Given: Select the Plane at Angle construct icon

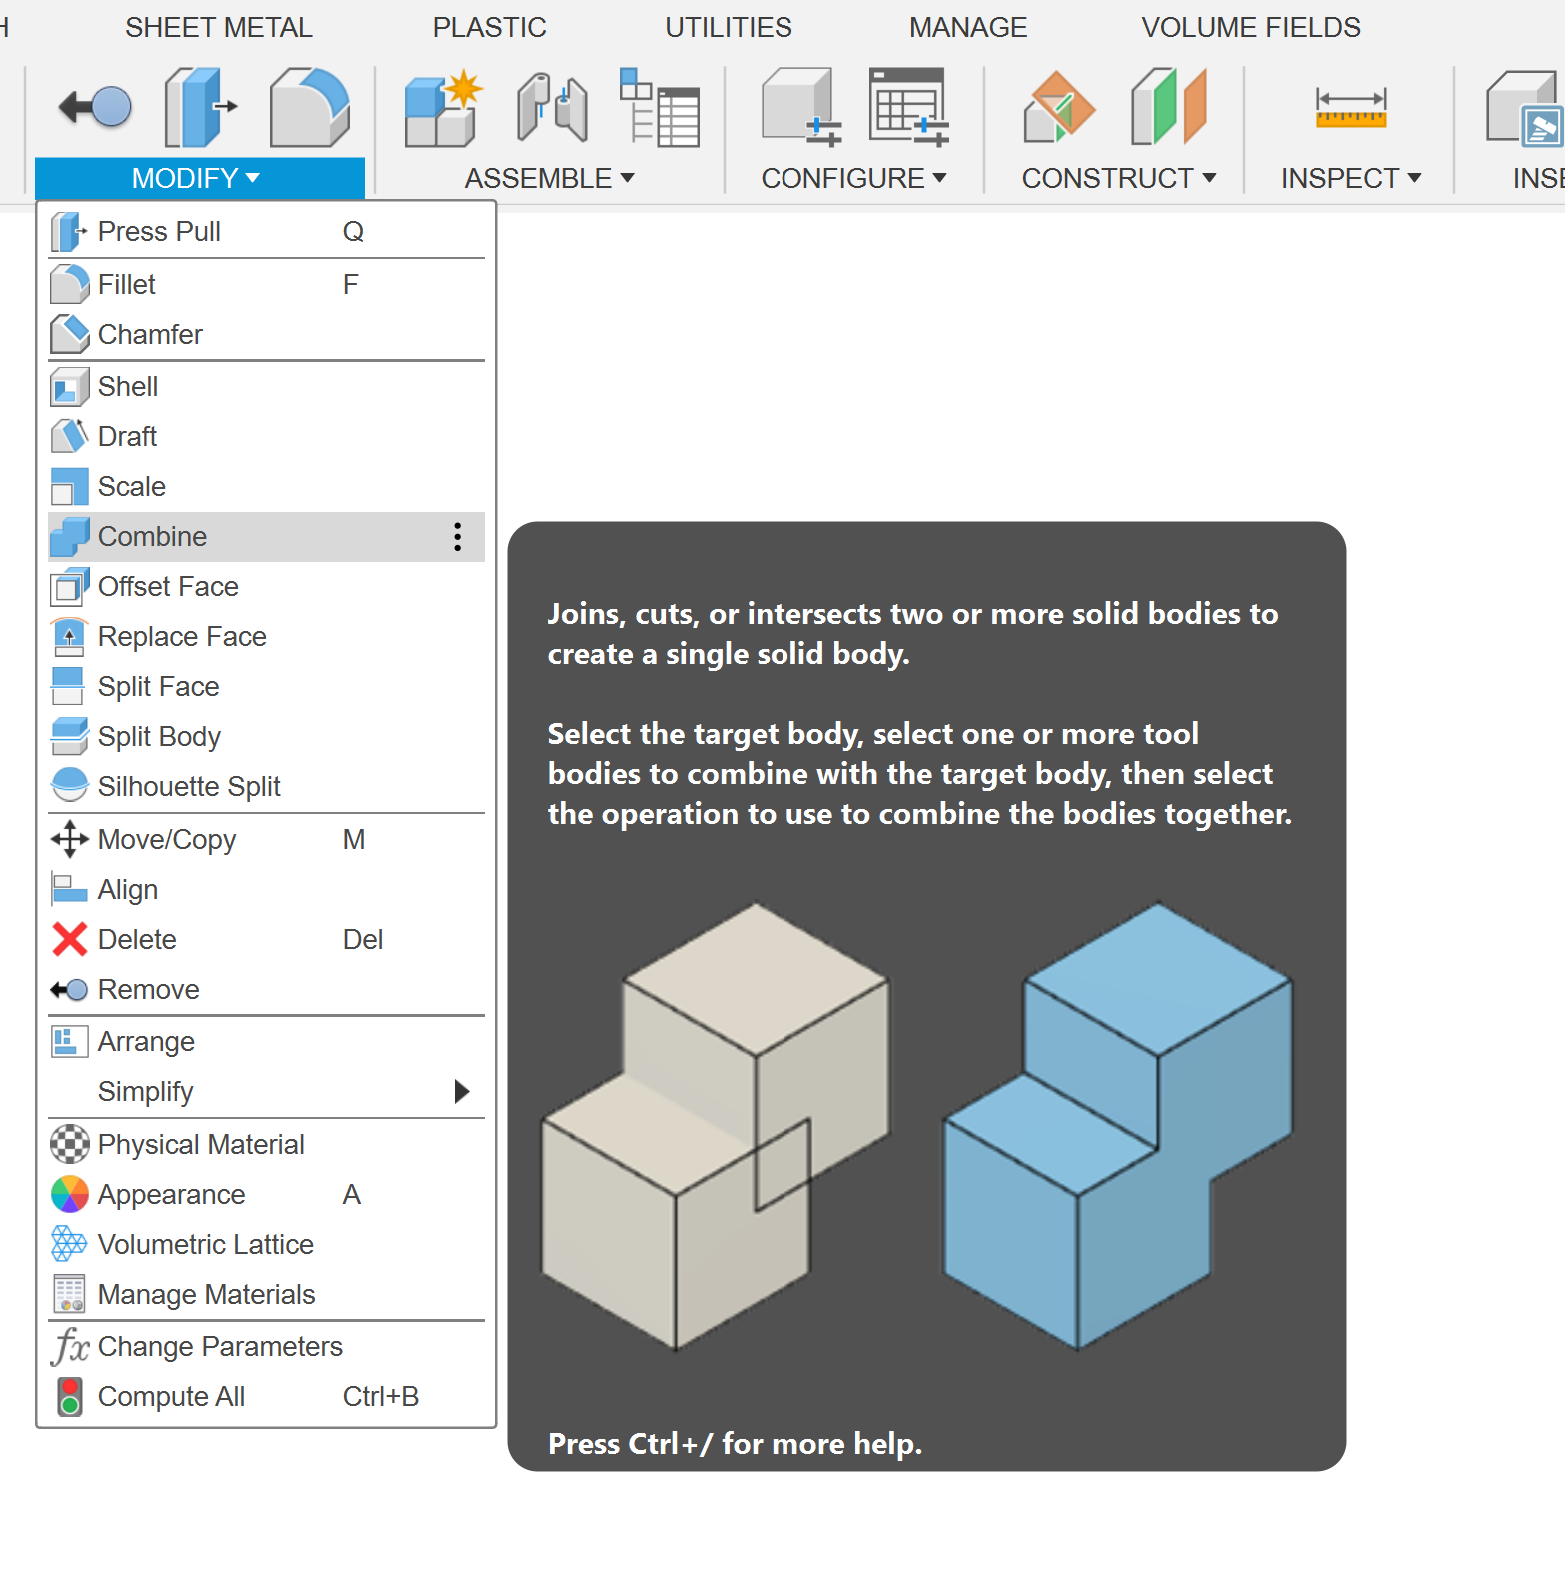Looking at the screenshot, I should 1059,108.
